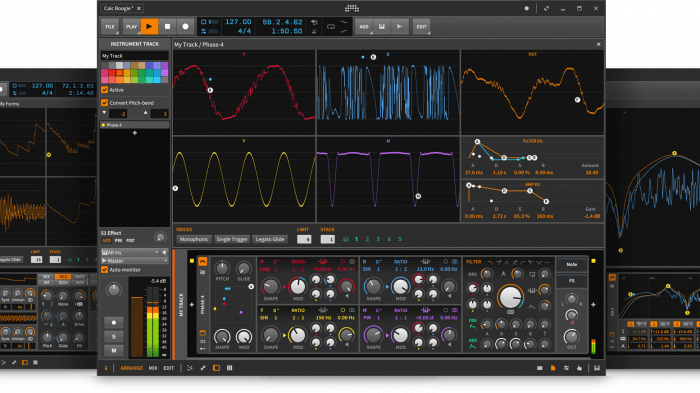Click the orange remote controls icon on Phase-4
This screenshot has width=700, height=393.
203,333
